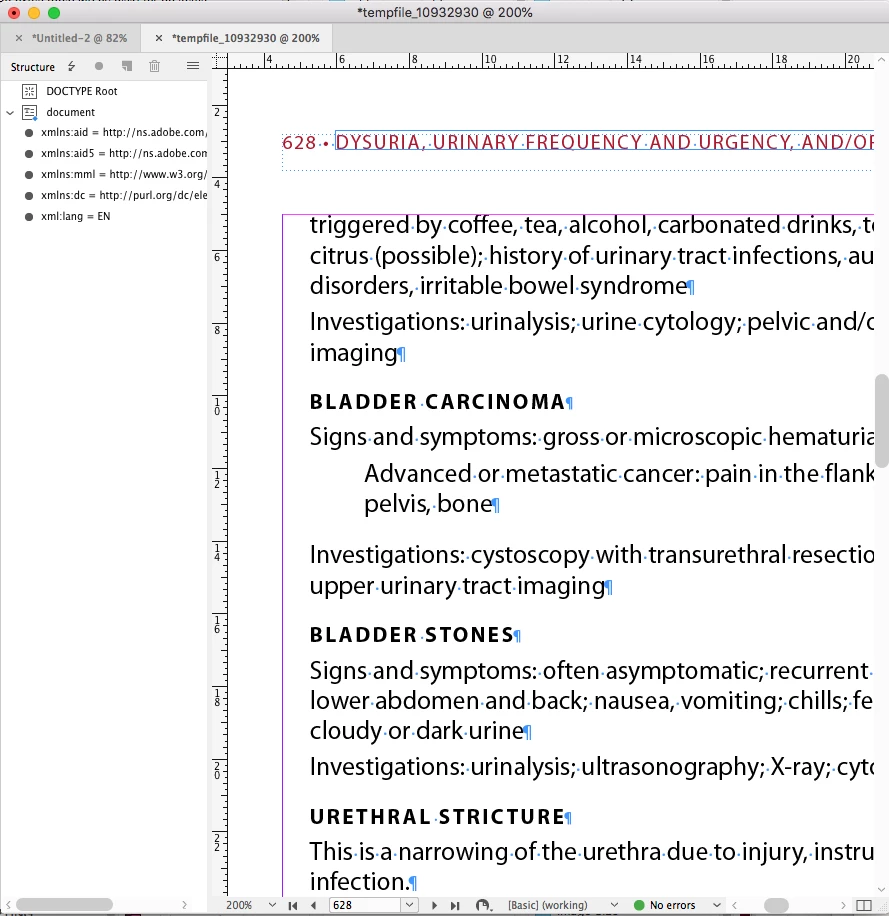
Task: Click the green No errors preflight indicator
Action: click(x=639, y=905)
